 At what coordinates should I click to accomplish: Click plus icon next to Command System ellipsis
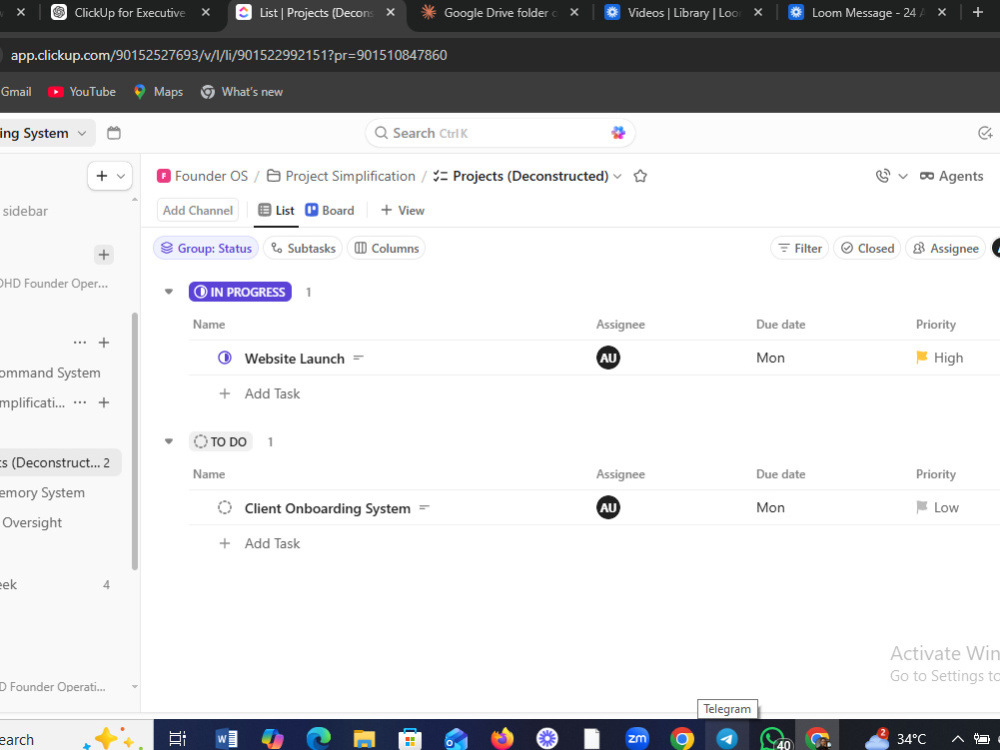coord(104,342)
